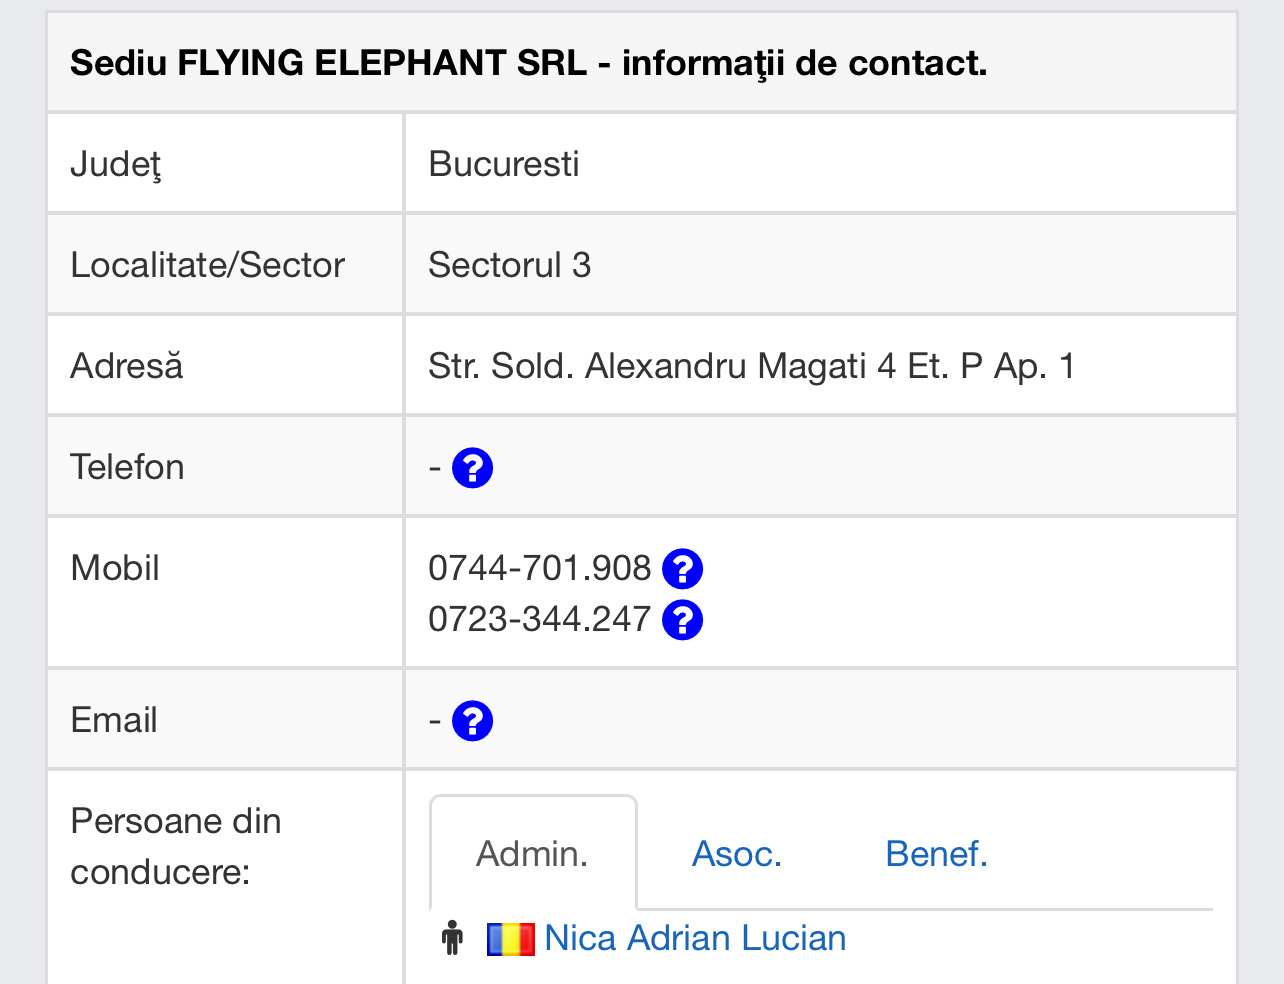Click the Sectorul 3 value
The image size is (1284, 984).
point(509,265)
